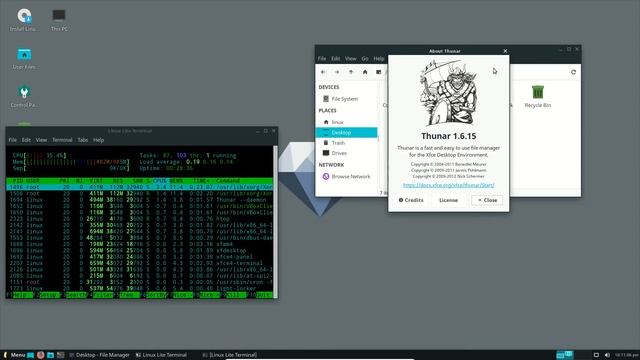The image size is (640, 360).
Task: Open the View menu in terminal window
Action: 41,140
